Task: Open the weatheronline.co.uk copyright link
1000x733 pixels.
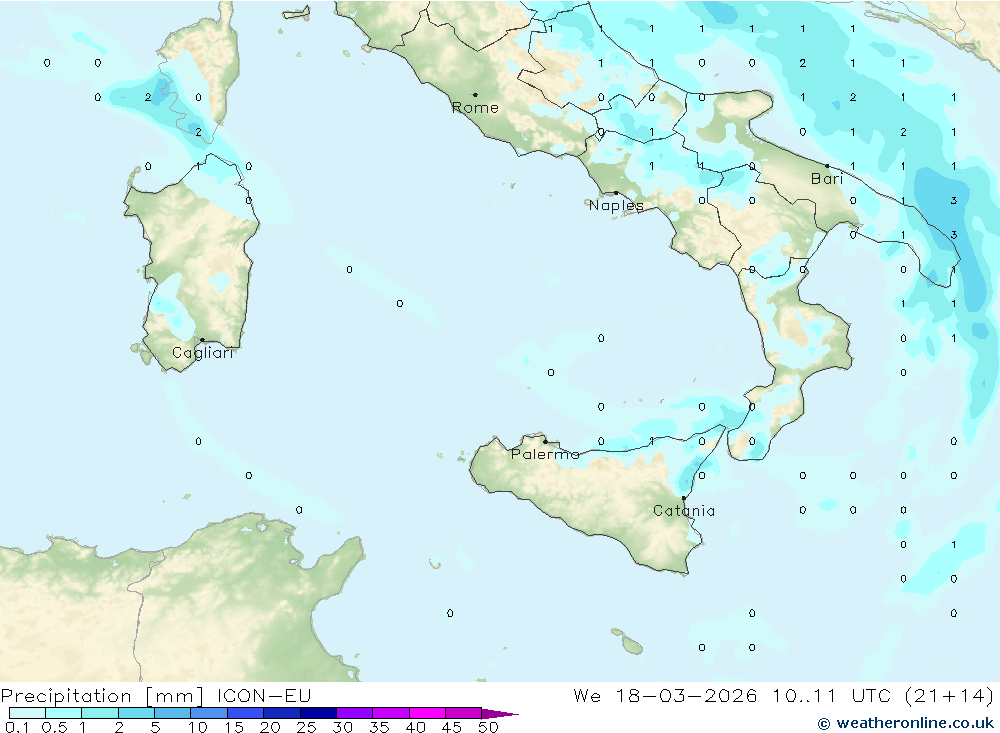Action: pos(906,723)
